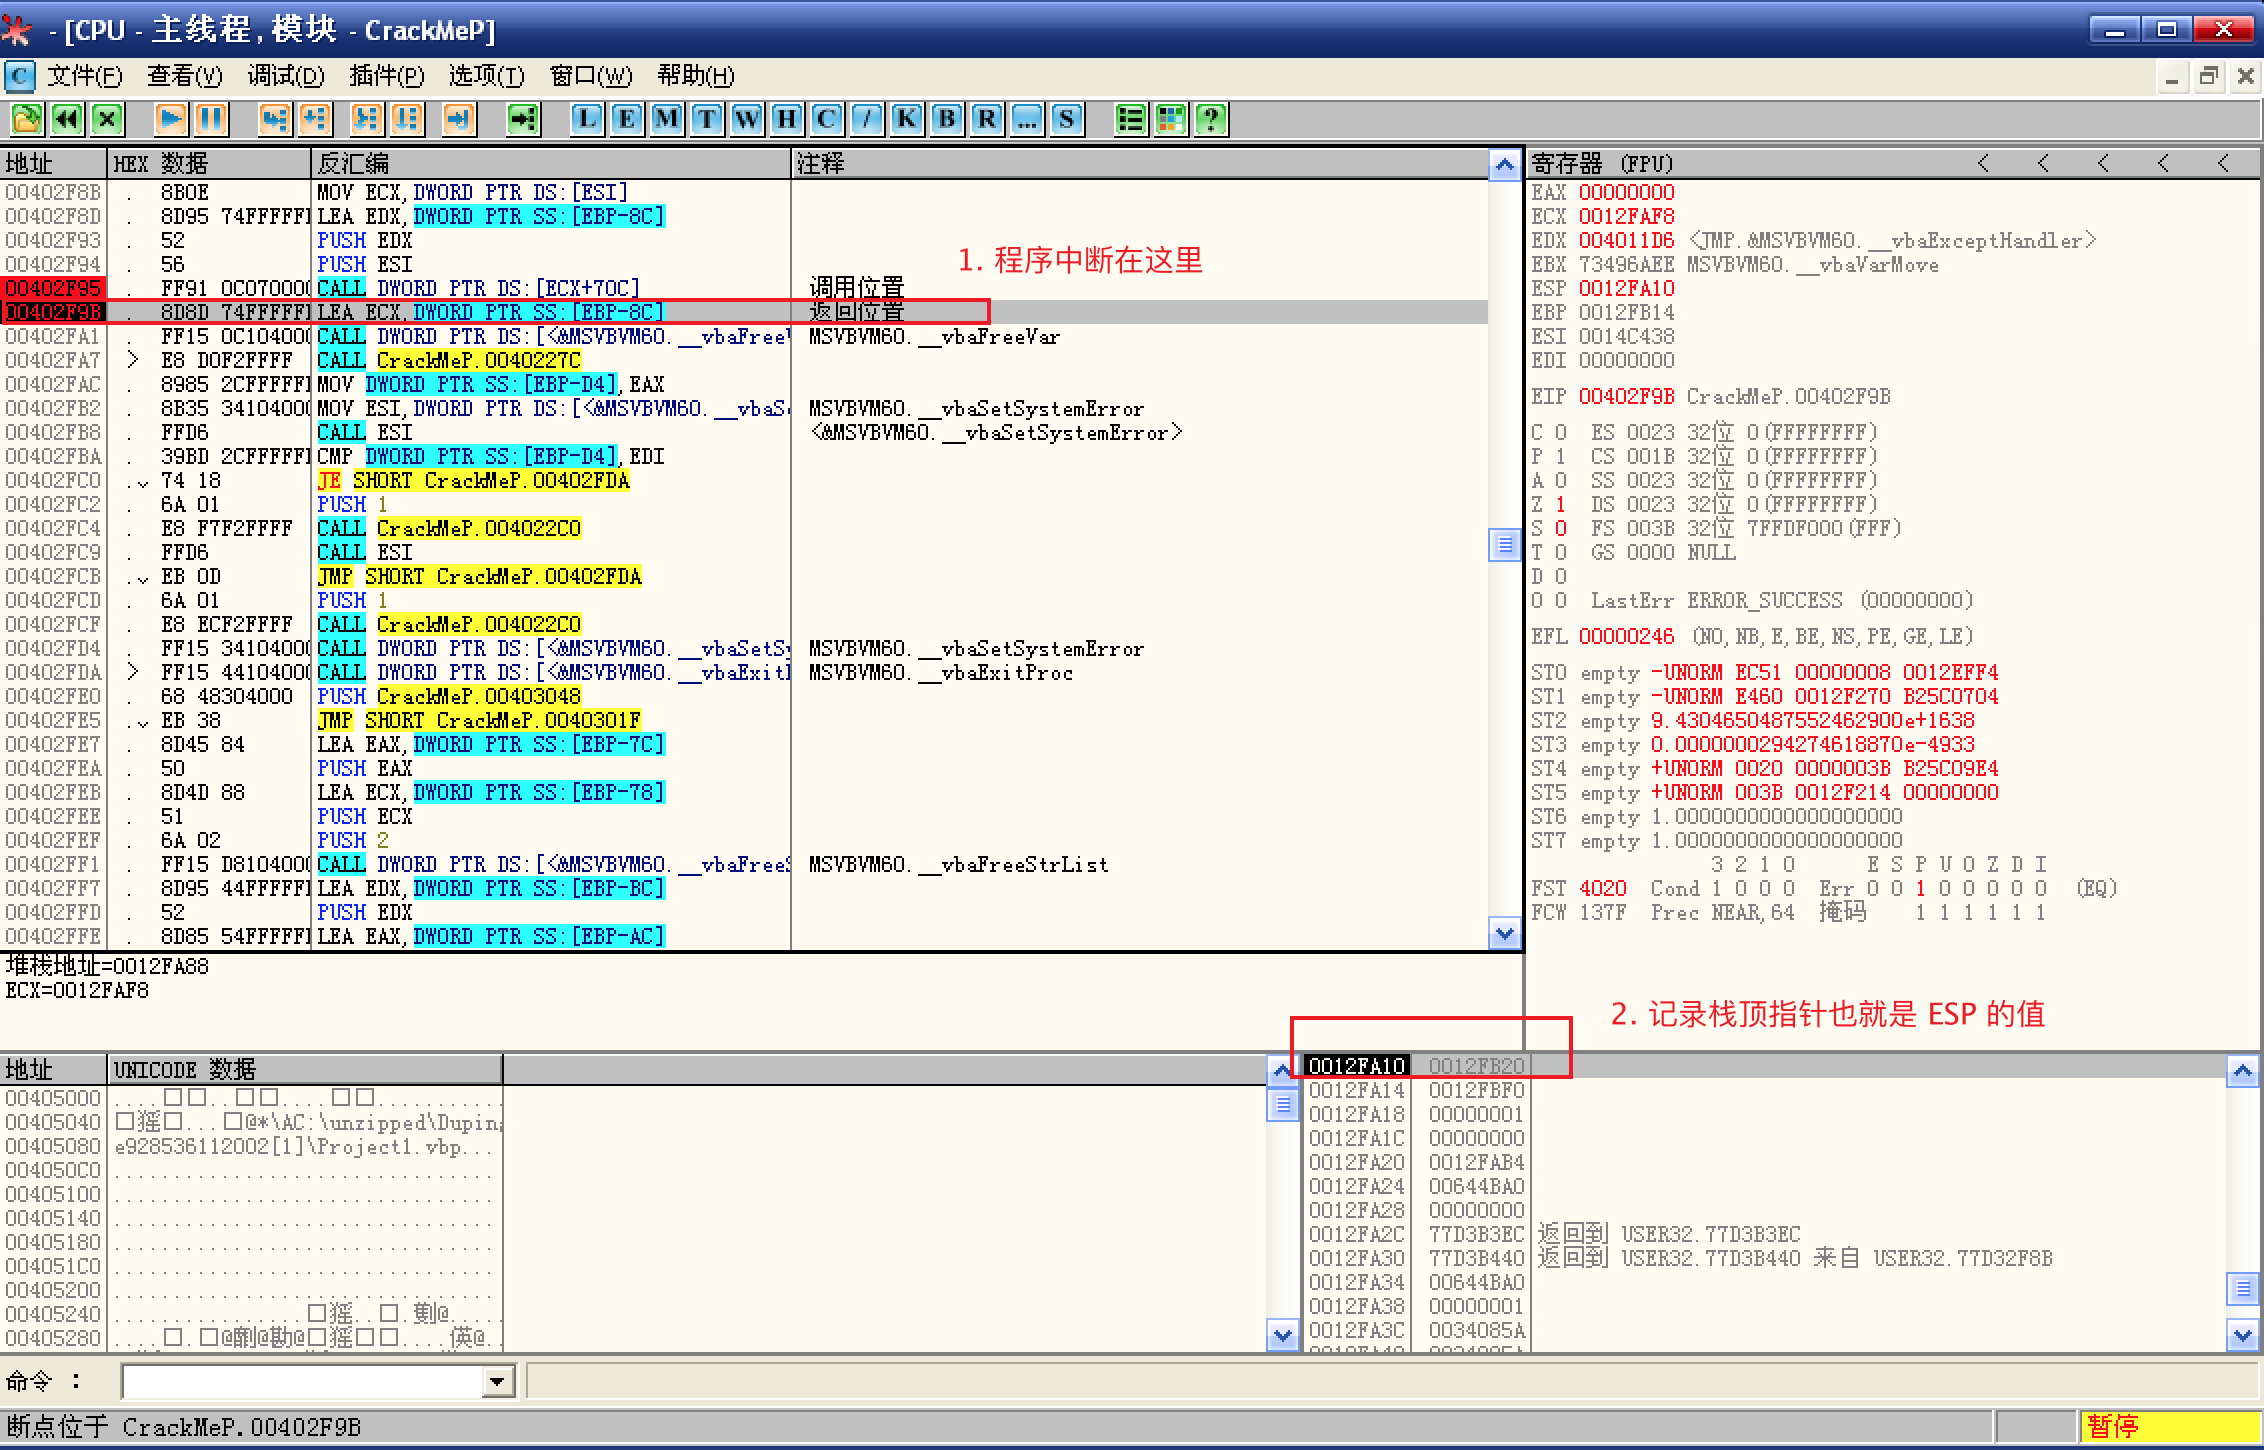Cycle register view with left arrow

[x=1983, y=163]
